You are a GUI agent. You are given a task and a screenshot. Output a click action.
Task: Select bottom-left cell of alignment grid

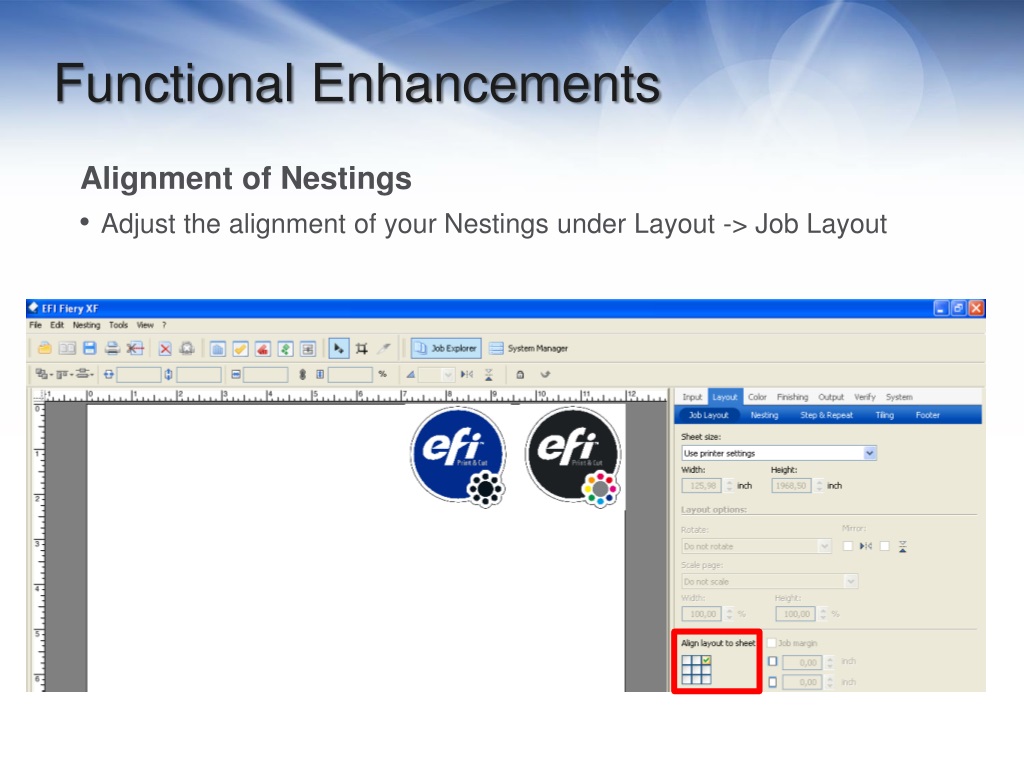coord(686,679)
